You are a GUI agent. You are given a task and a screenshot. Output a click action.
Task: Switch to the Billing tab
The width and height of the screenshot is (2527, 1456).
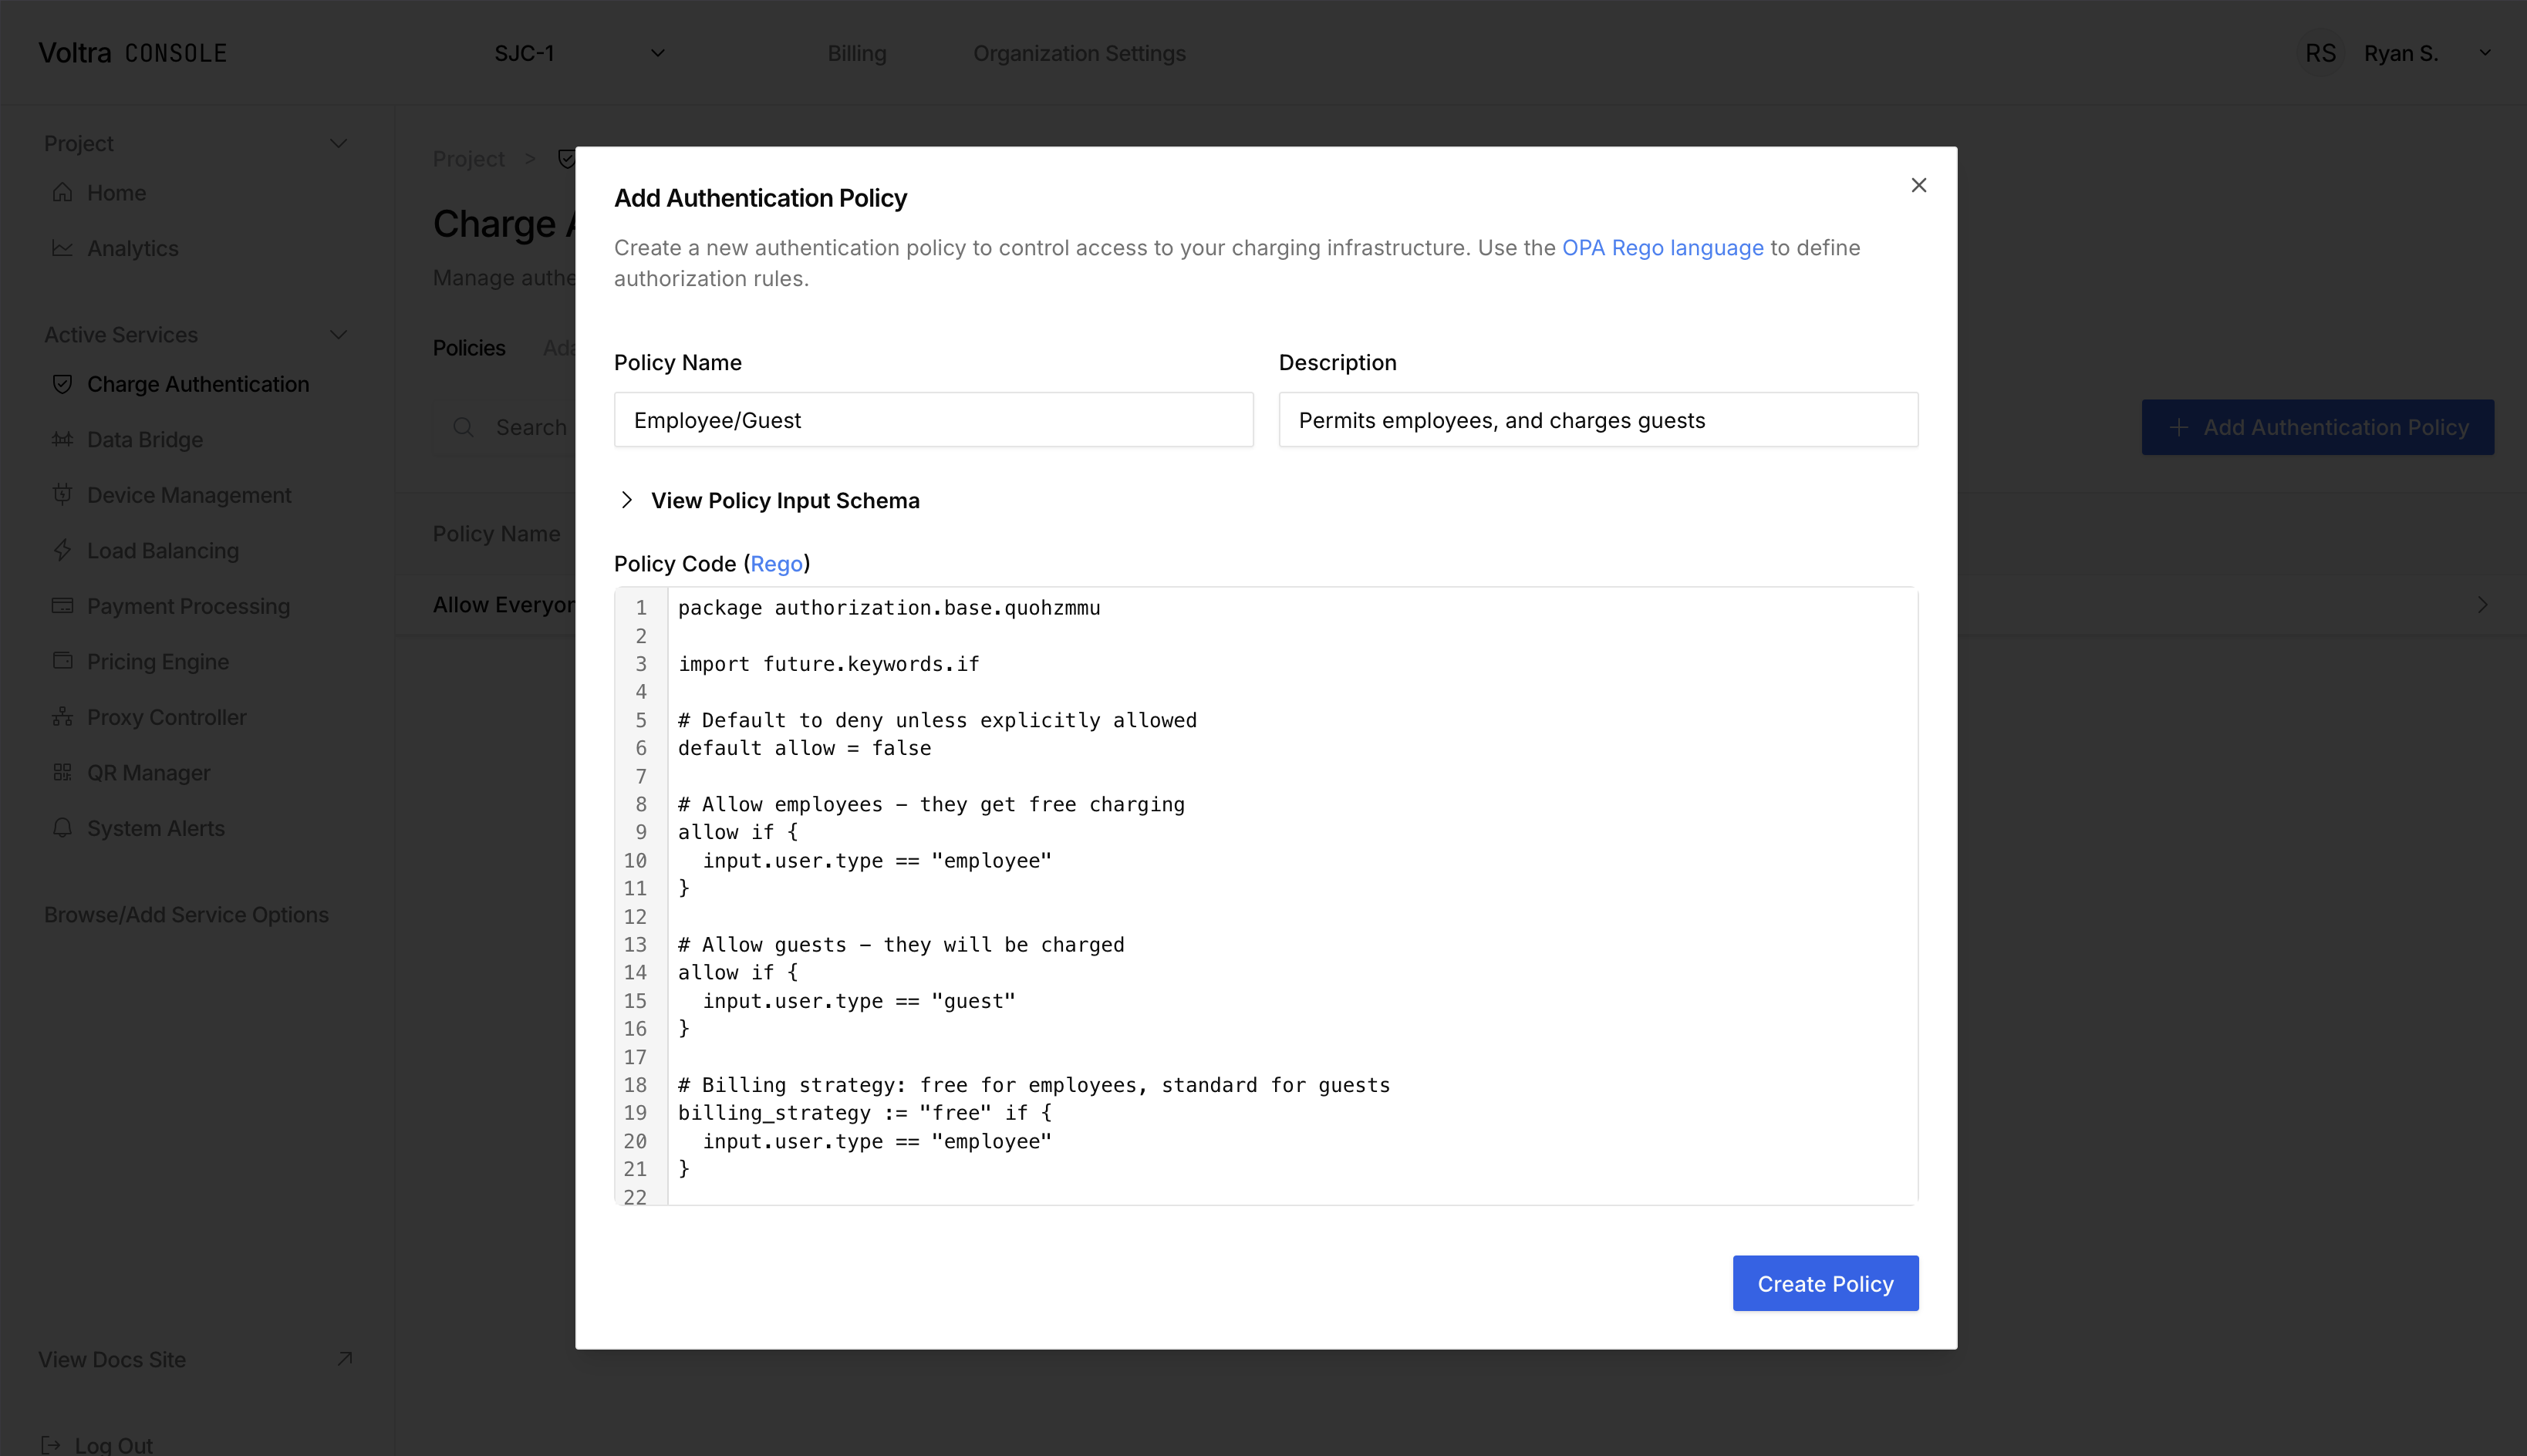click(x=856, y=53)
